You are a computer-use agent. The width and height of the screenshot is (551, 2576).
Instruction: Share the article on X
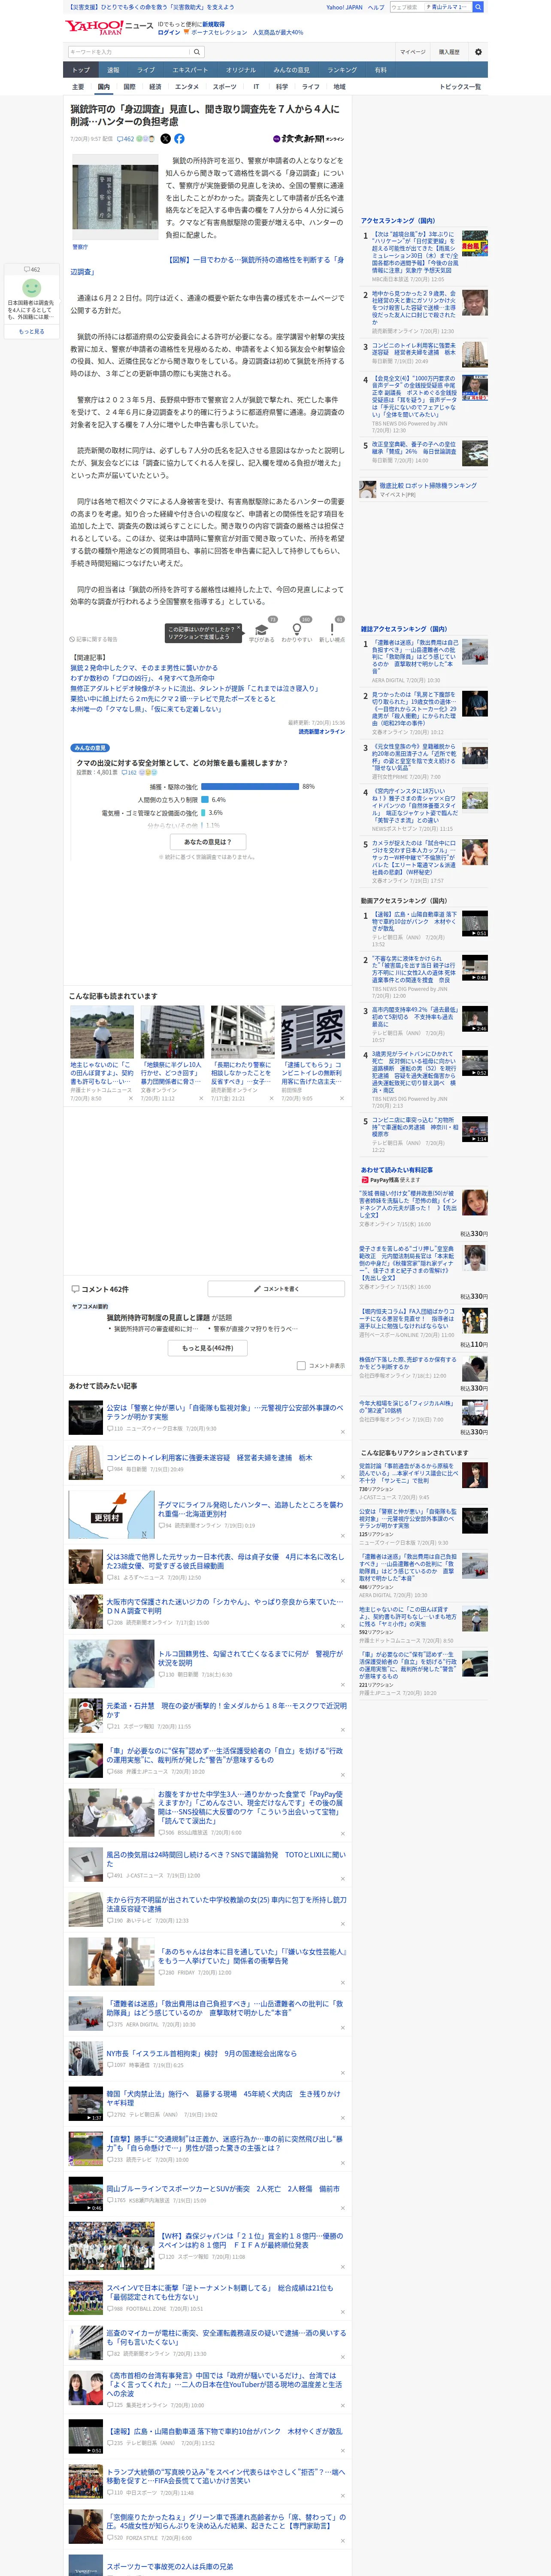[166, 139]
